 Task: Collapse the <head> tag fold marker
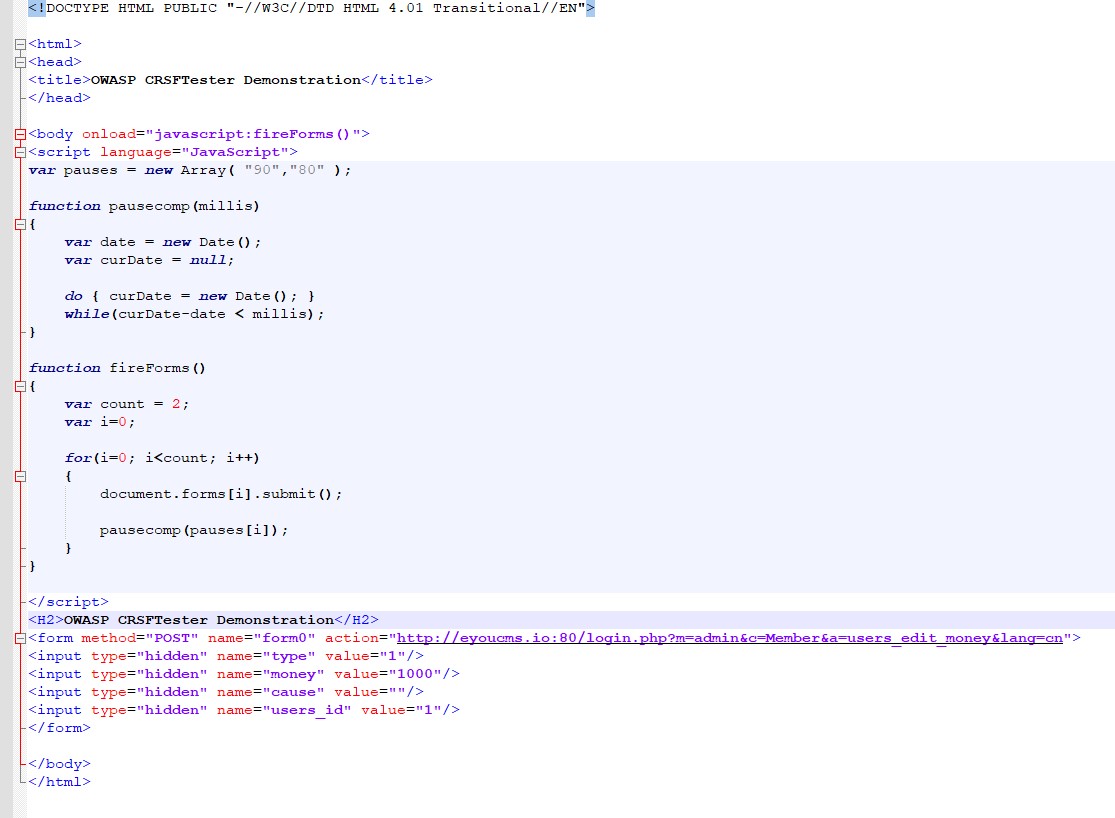20,62
